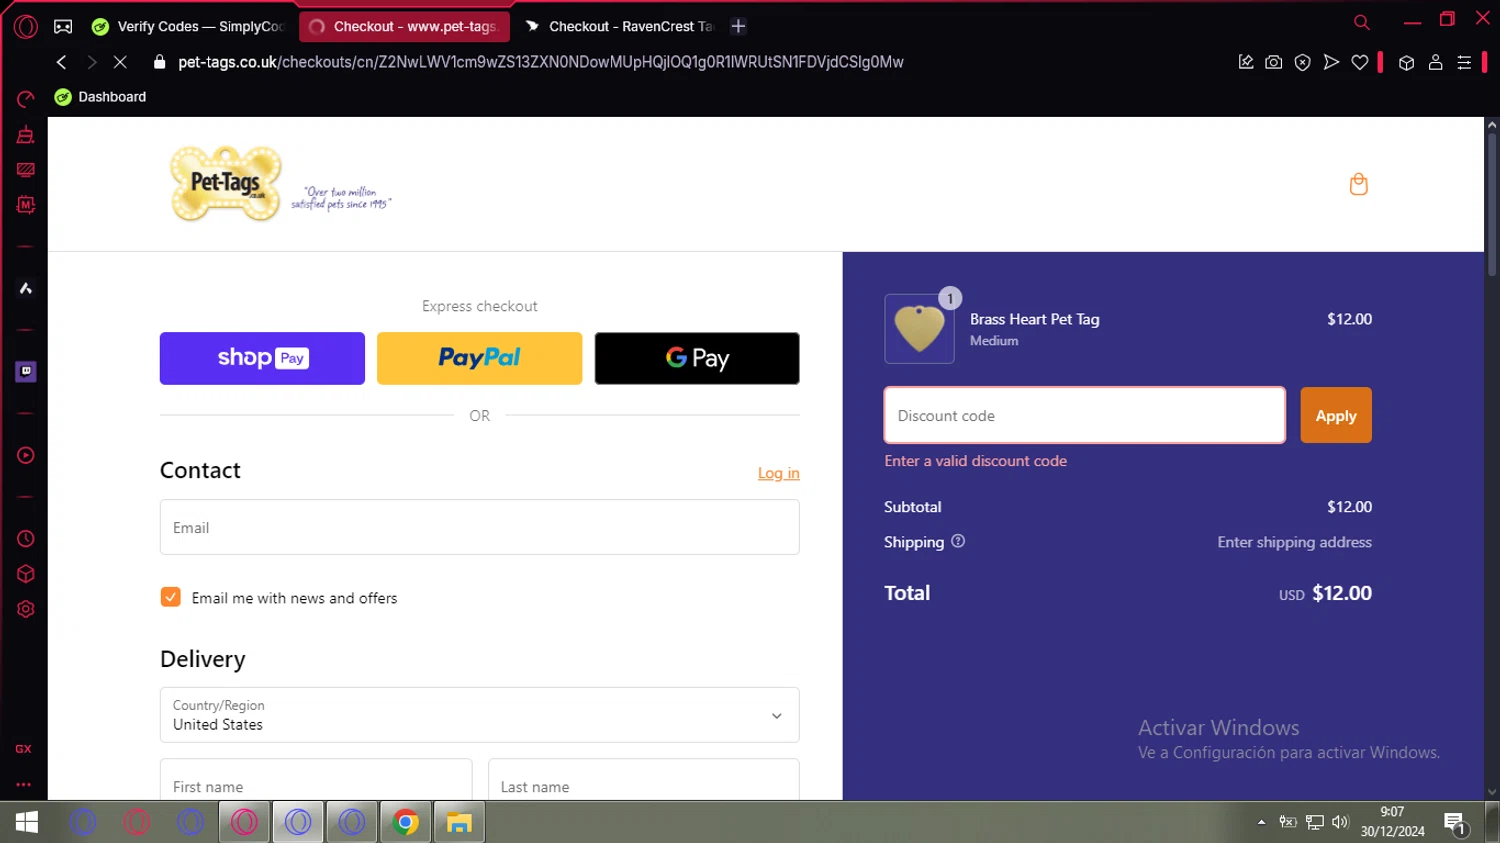Screen dimensions: 1500x843
Task: Click the Log in link
Action: pyautogui.click(x=778, y=473)
